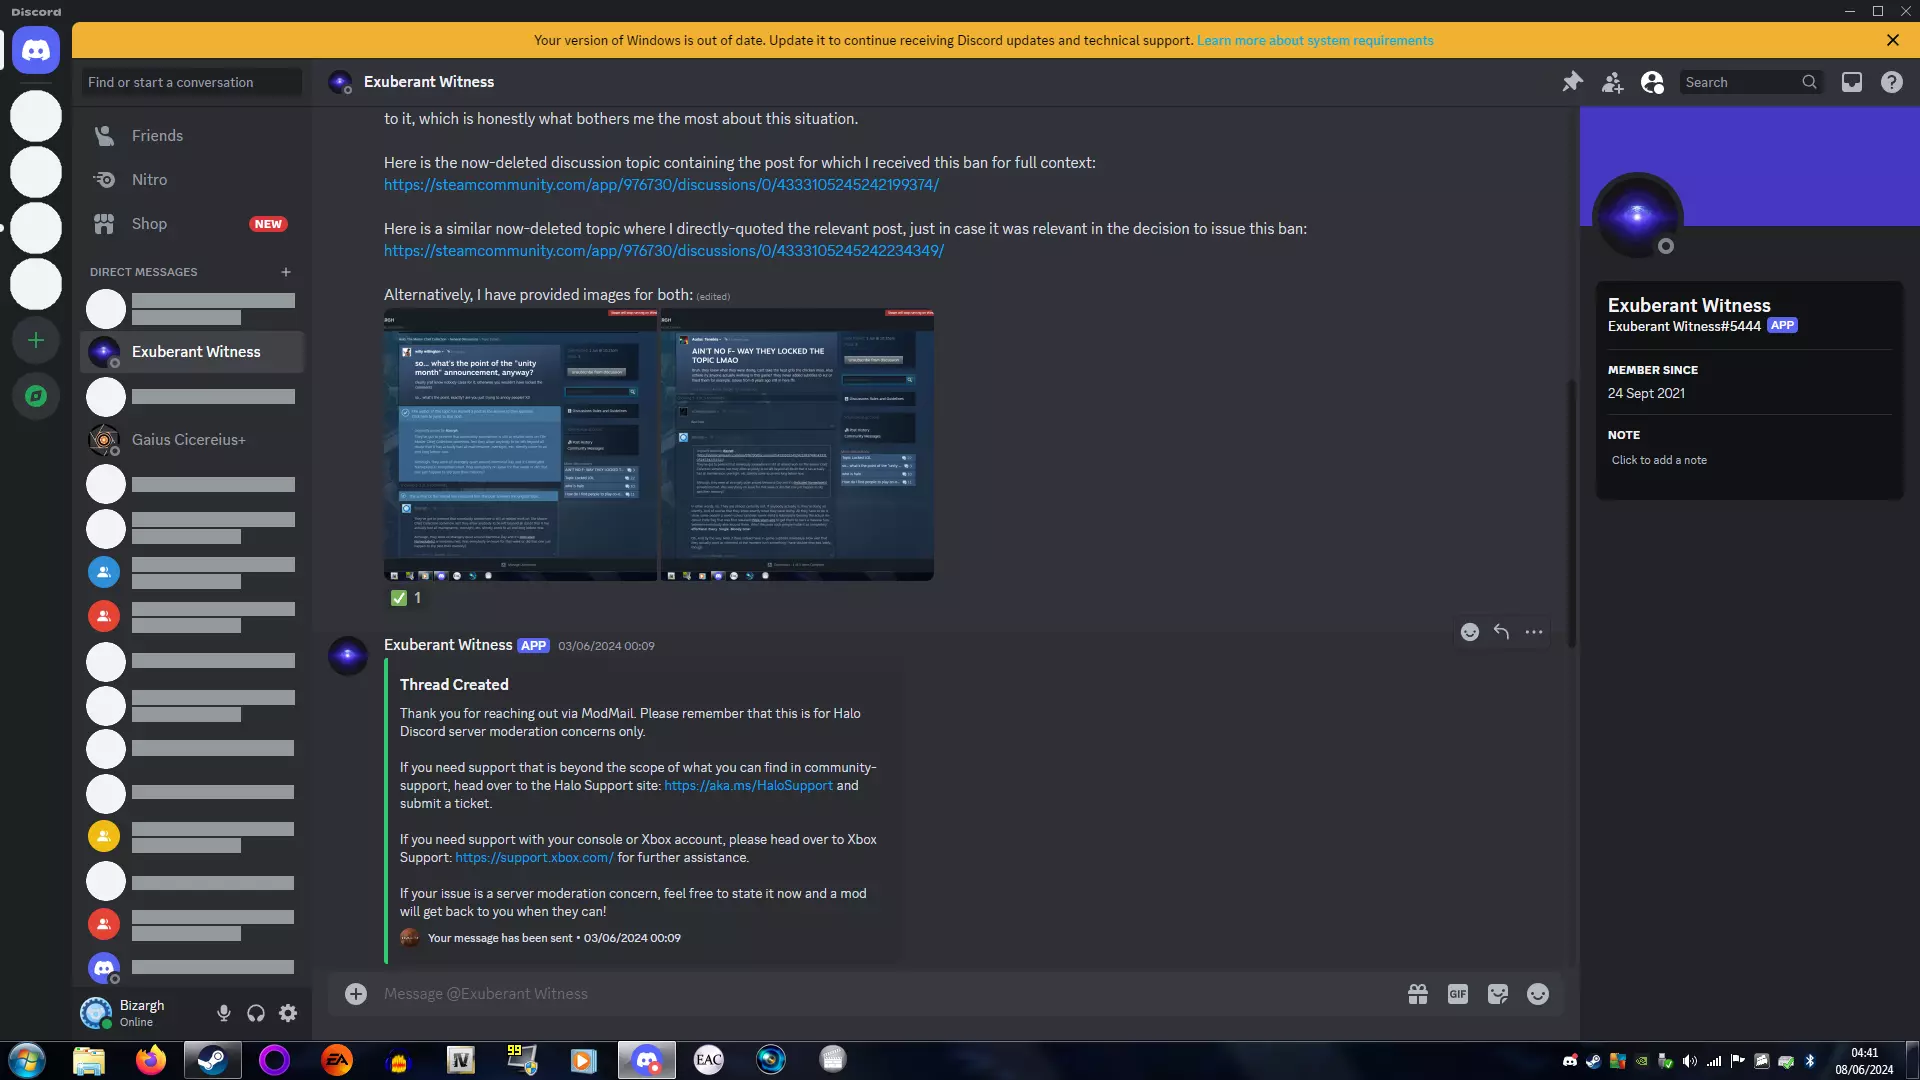This screenshot has width=1920, height=1080.
Task: Open More options on message
Action: tap(1534, 632)
